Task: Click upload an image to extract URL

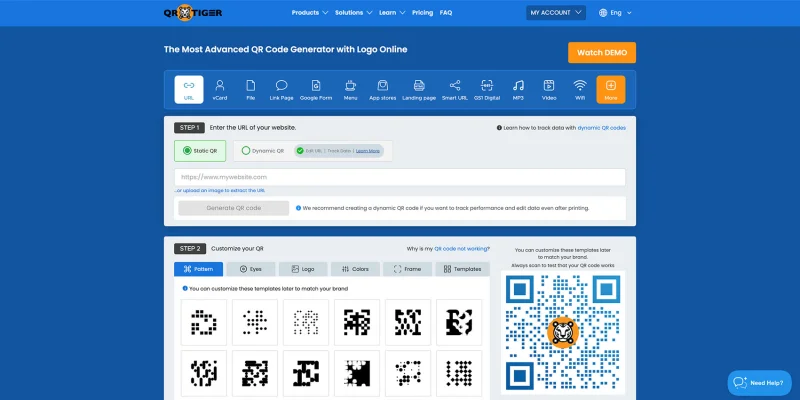Action: [x=220, y=190]
